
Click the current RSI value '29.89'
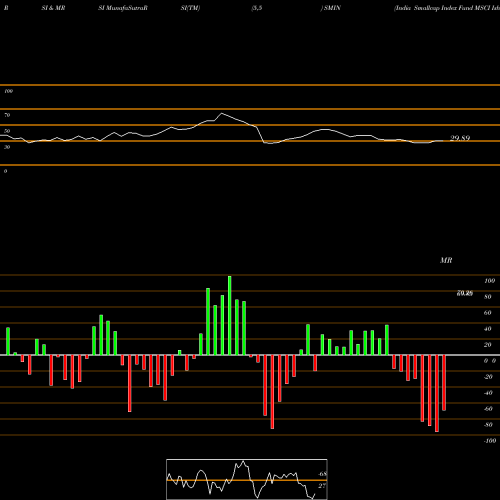click(x=460, y=138)
